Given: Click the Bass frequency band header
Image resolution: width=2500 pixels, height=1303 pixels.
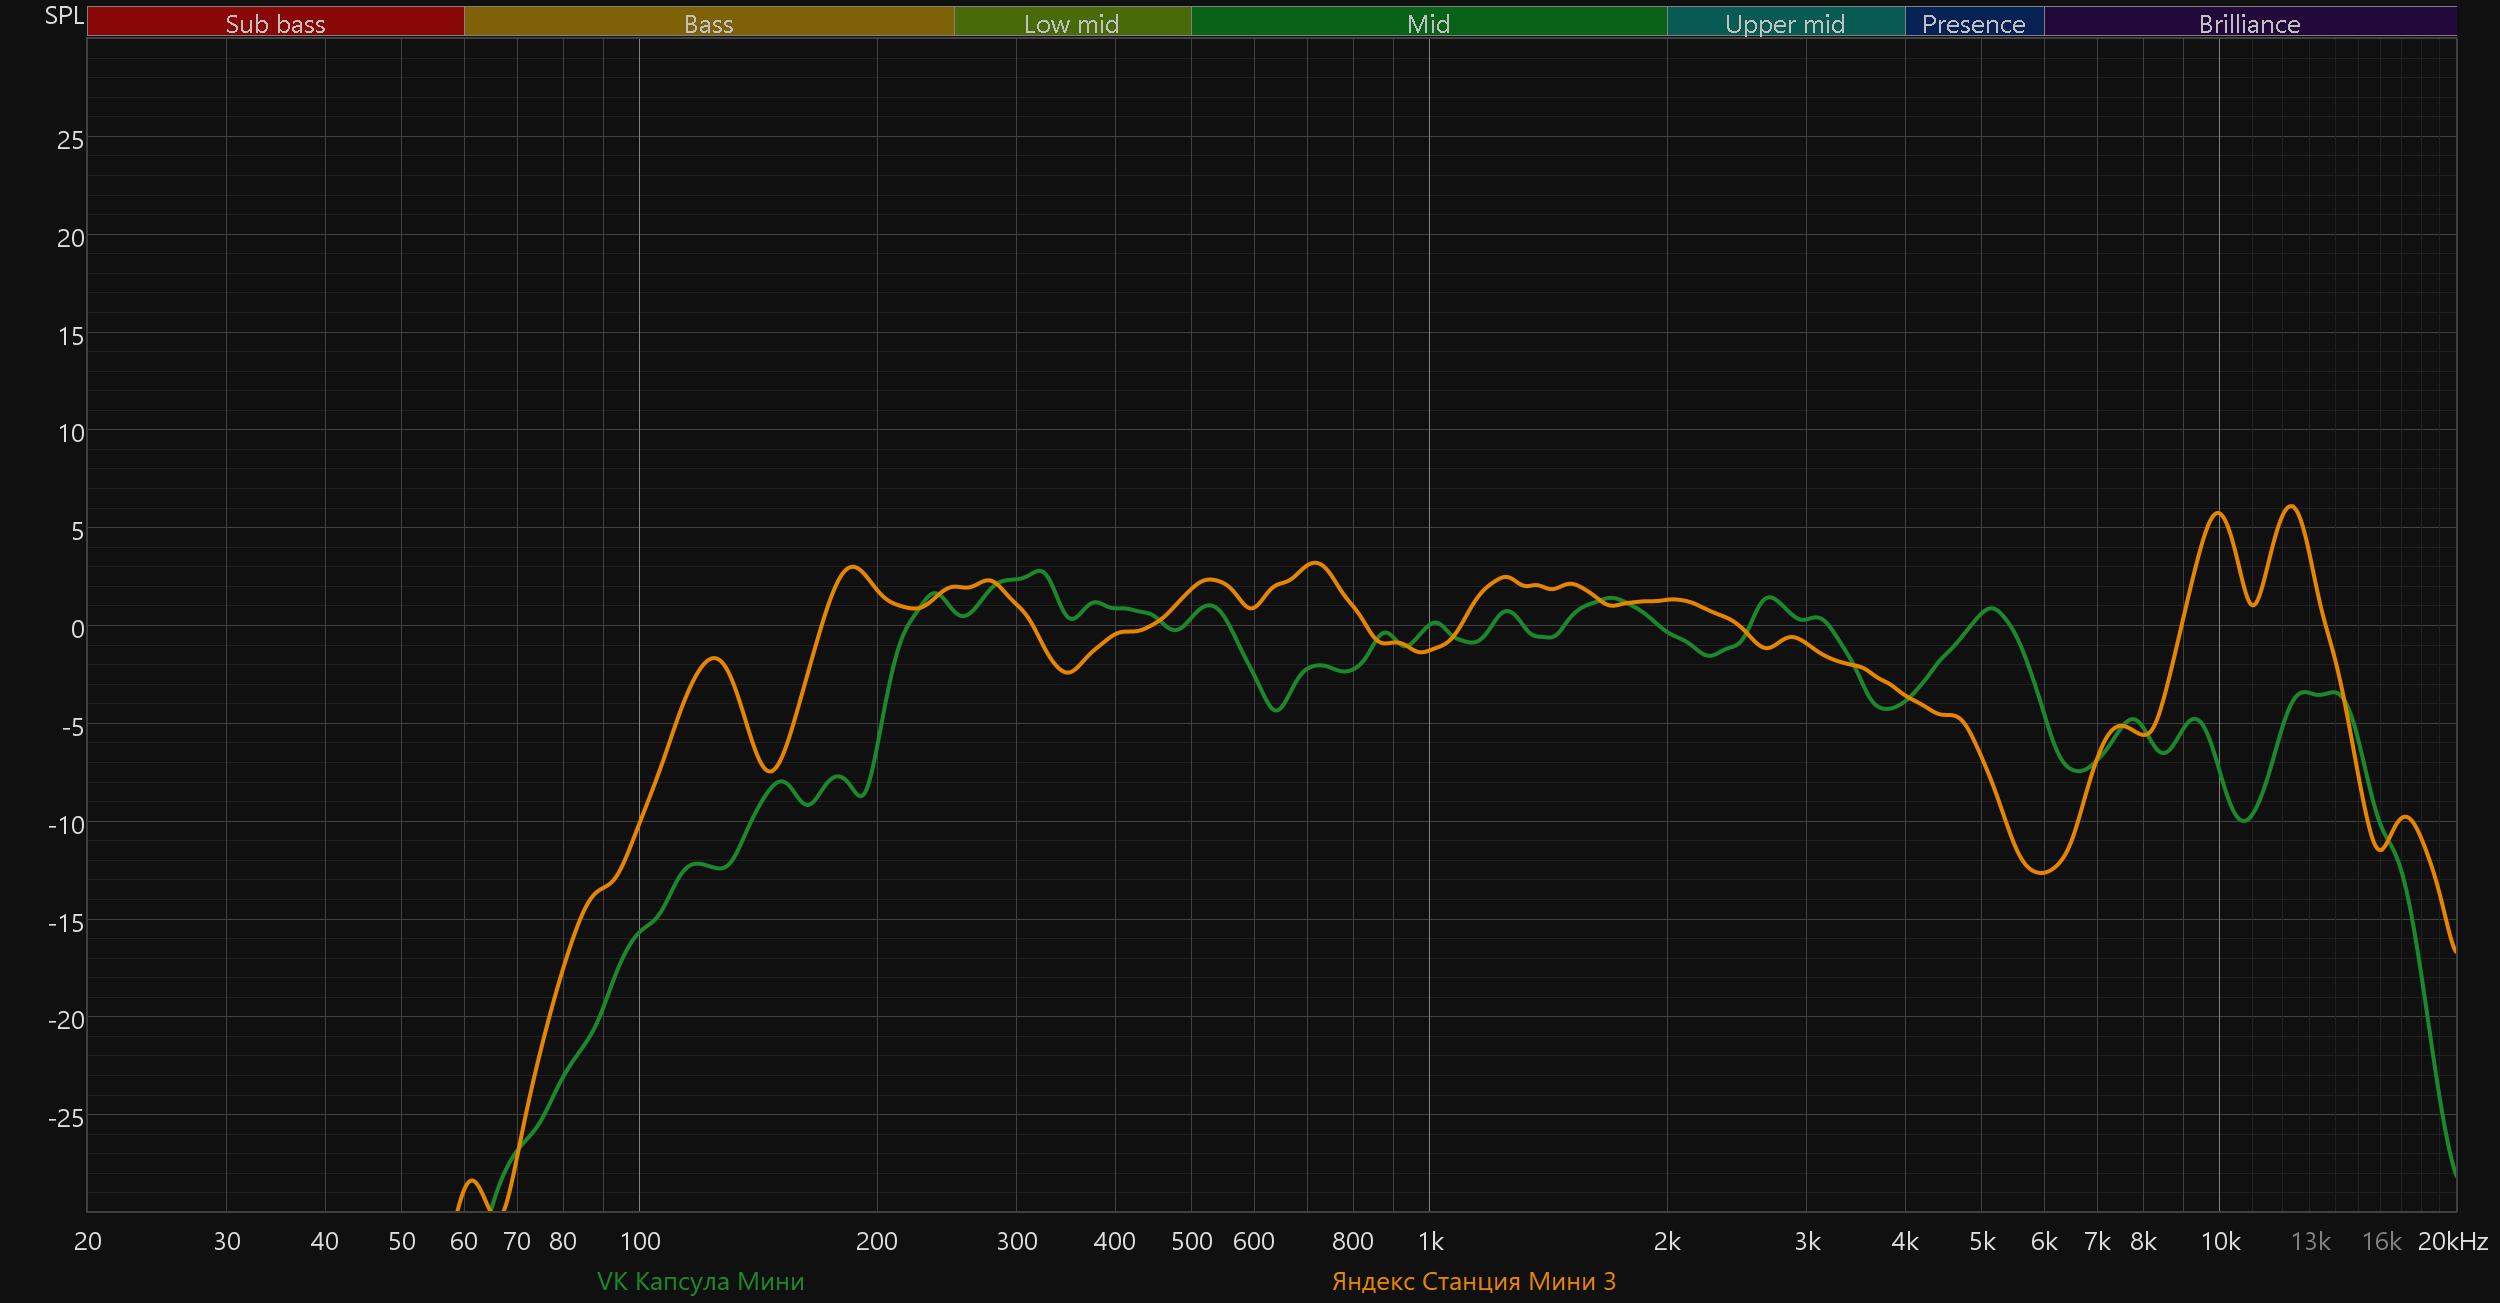Looking at the screenshot, I should [x=708, y=23].
